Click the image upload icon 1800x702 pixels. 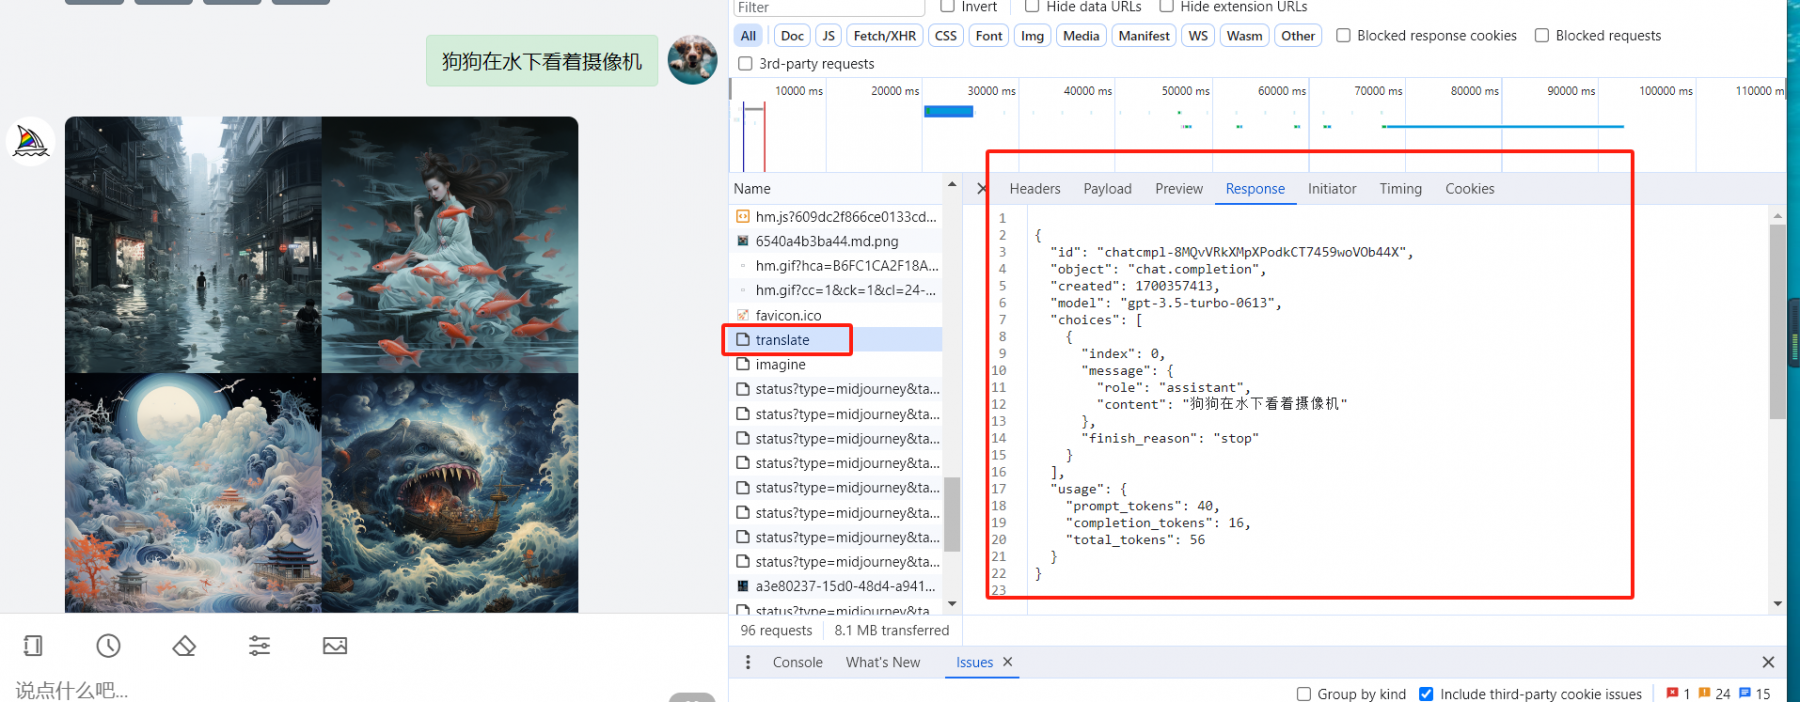(x=335, y=646)
